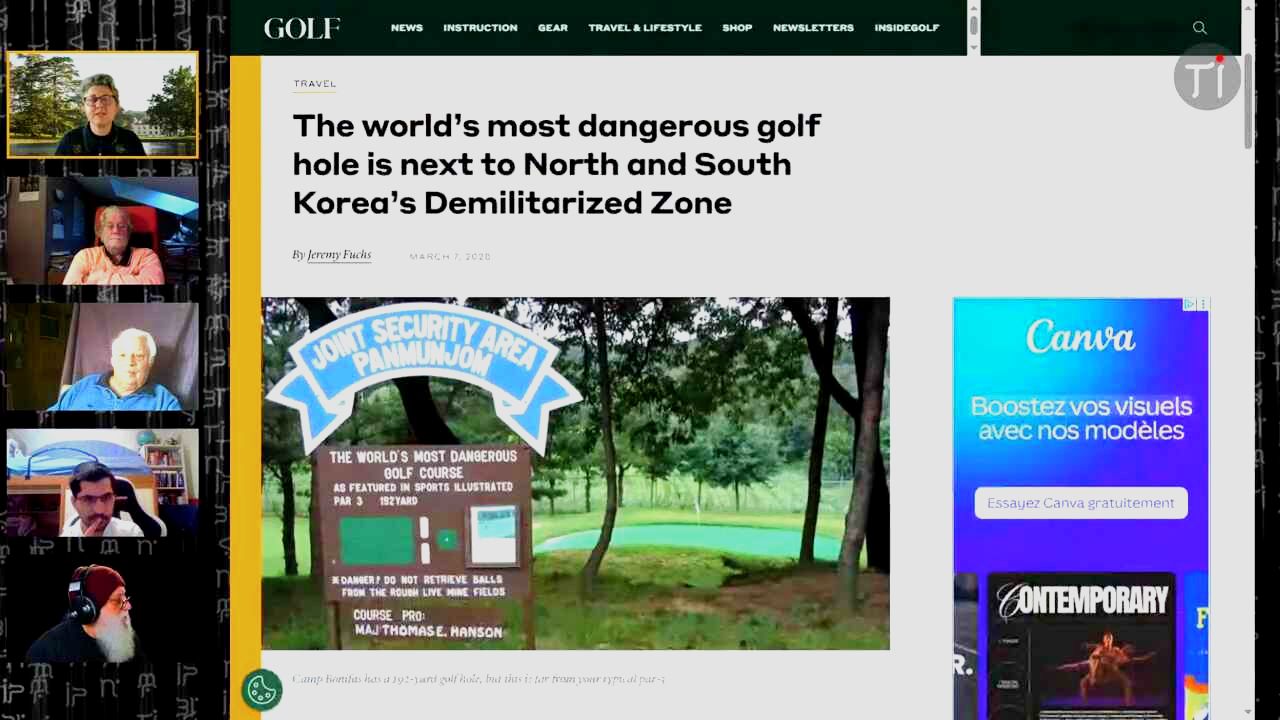This screenshot has width=1280, height=720.
Task: Open author Jeremy Fuchs's page
Action: 338,255
